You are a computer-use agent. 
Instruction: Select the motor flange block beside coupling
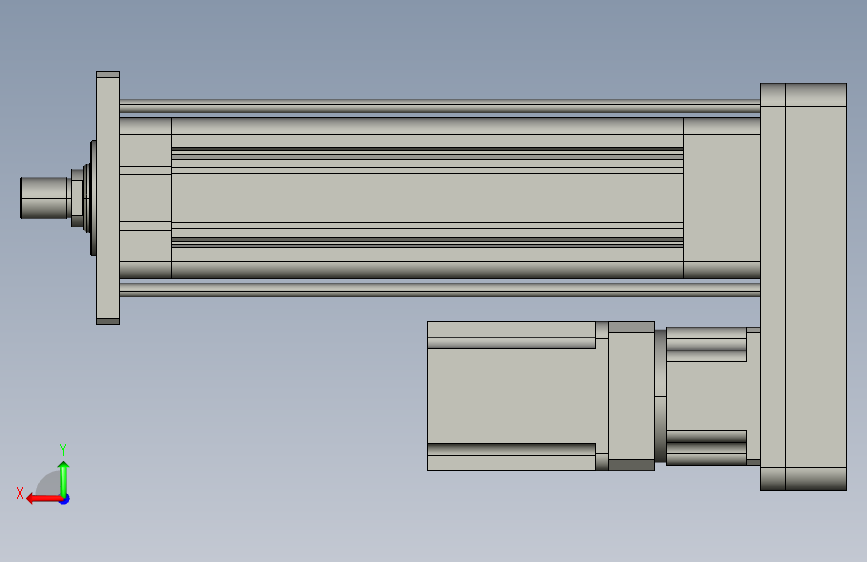pyautogui.click(x=631, y=396)
